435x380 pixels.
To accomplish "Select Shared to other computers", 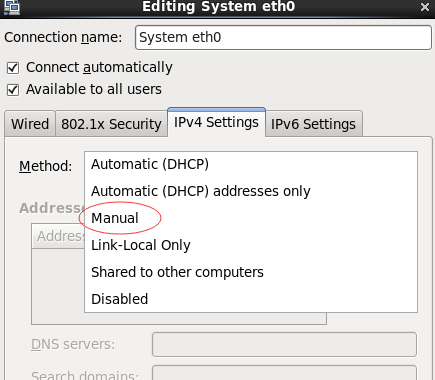I will pyautogui.click(x=251, y=272).
